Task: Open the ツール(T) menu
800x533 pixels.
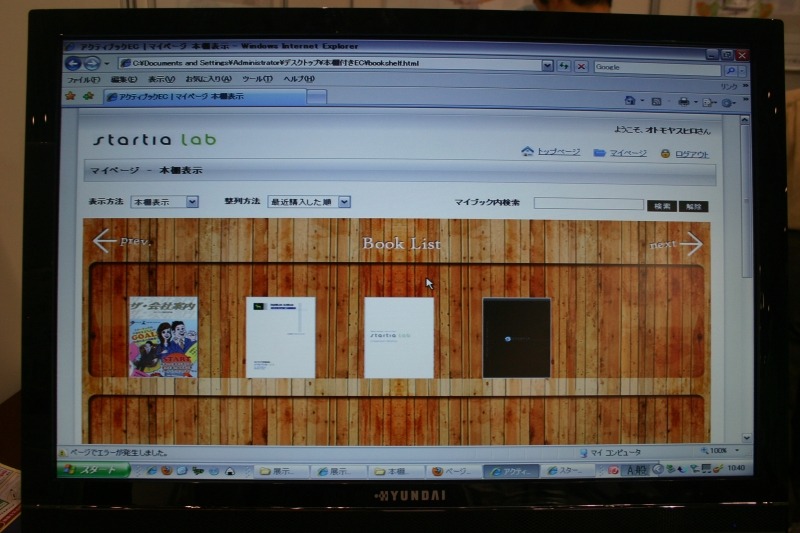Action: click(257, 79)
